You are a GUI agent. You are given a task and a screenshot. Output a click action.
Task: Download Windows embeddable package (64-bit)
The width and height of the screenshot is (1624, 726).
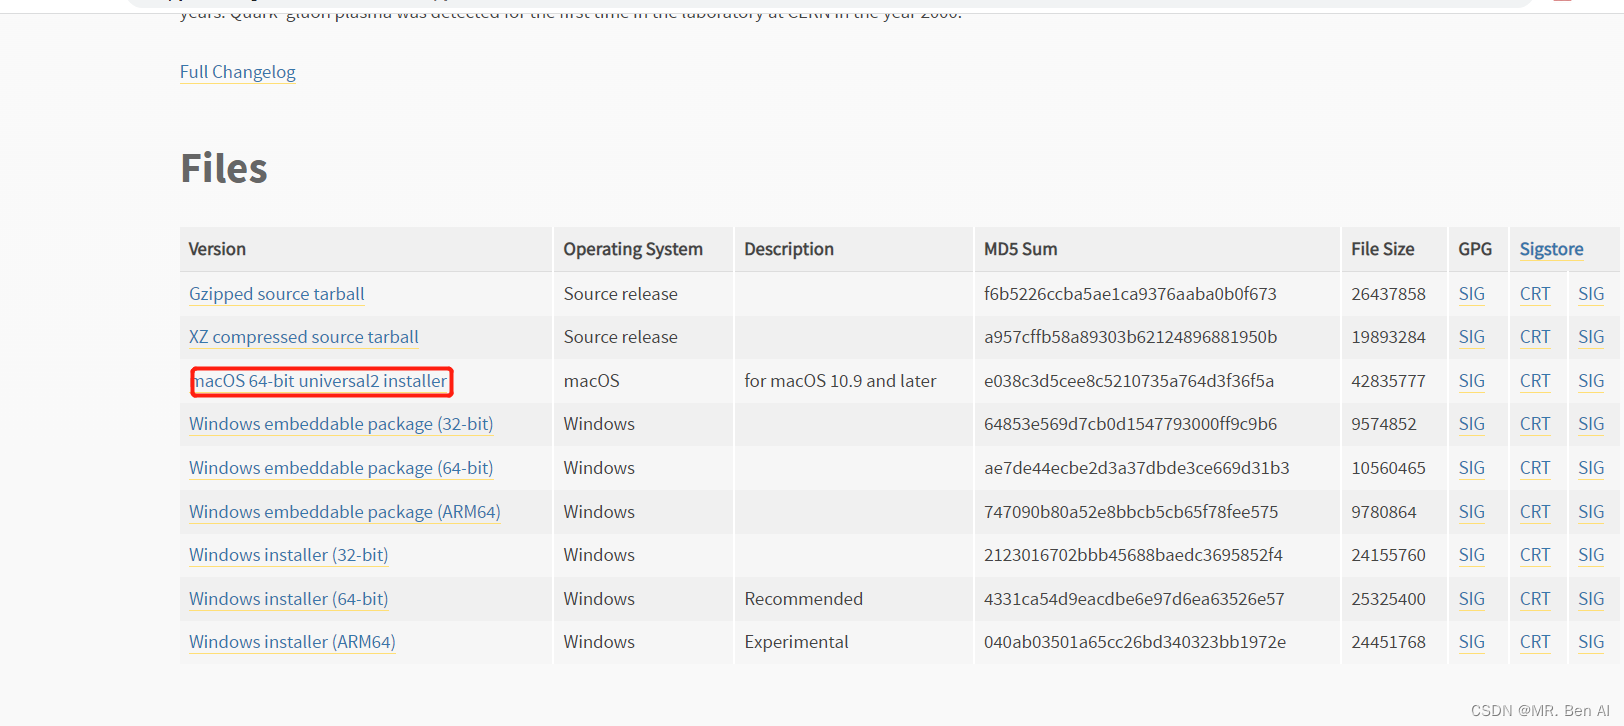tap(341, 468)
